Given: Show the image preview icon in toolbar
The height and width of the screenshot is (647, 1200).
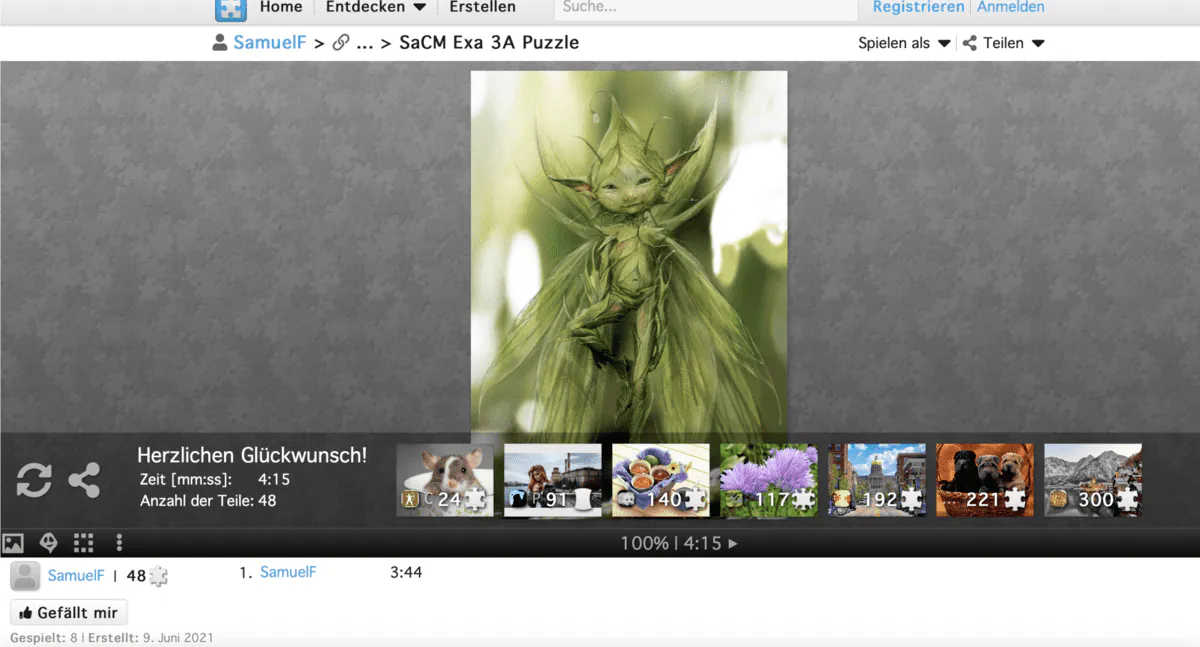Looking at the screenshot, I should pos(13,543).
